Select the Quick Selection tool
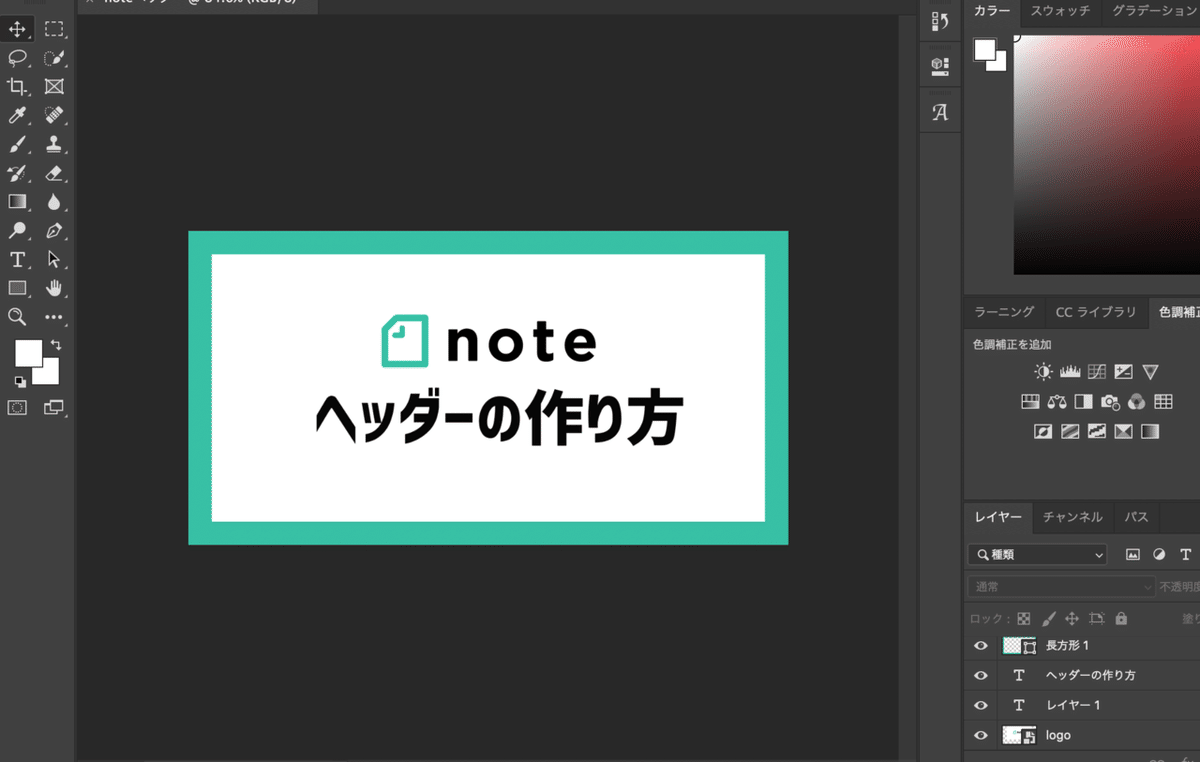 [x=54, y=57]
